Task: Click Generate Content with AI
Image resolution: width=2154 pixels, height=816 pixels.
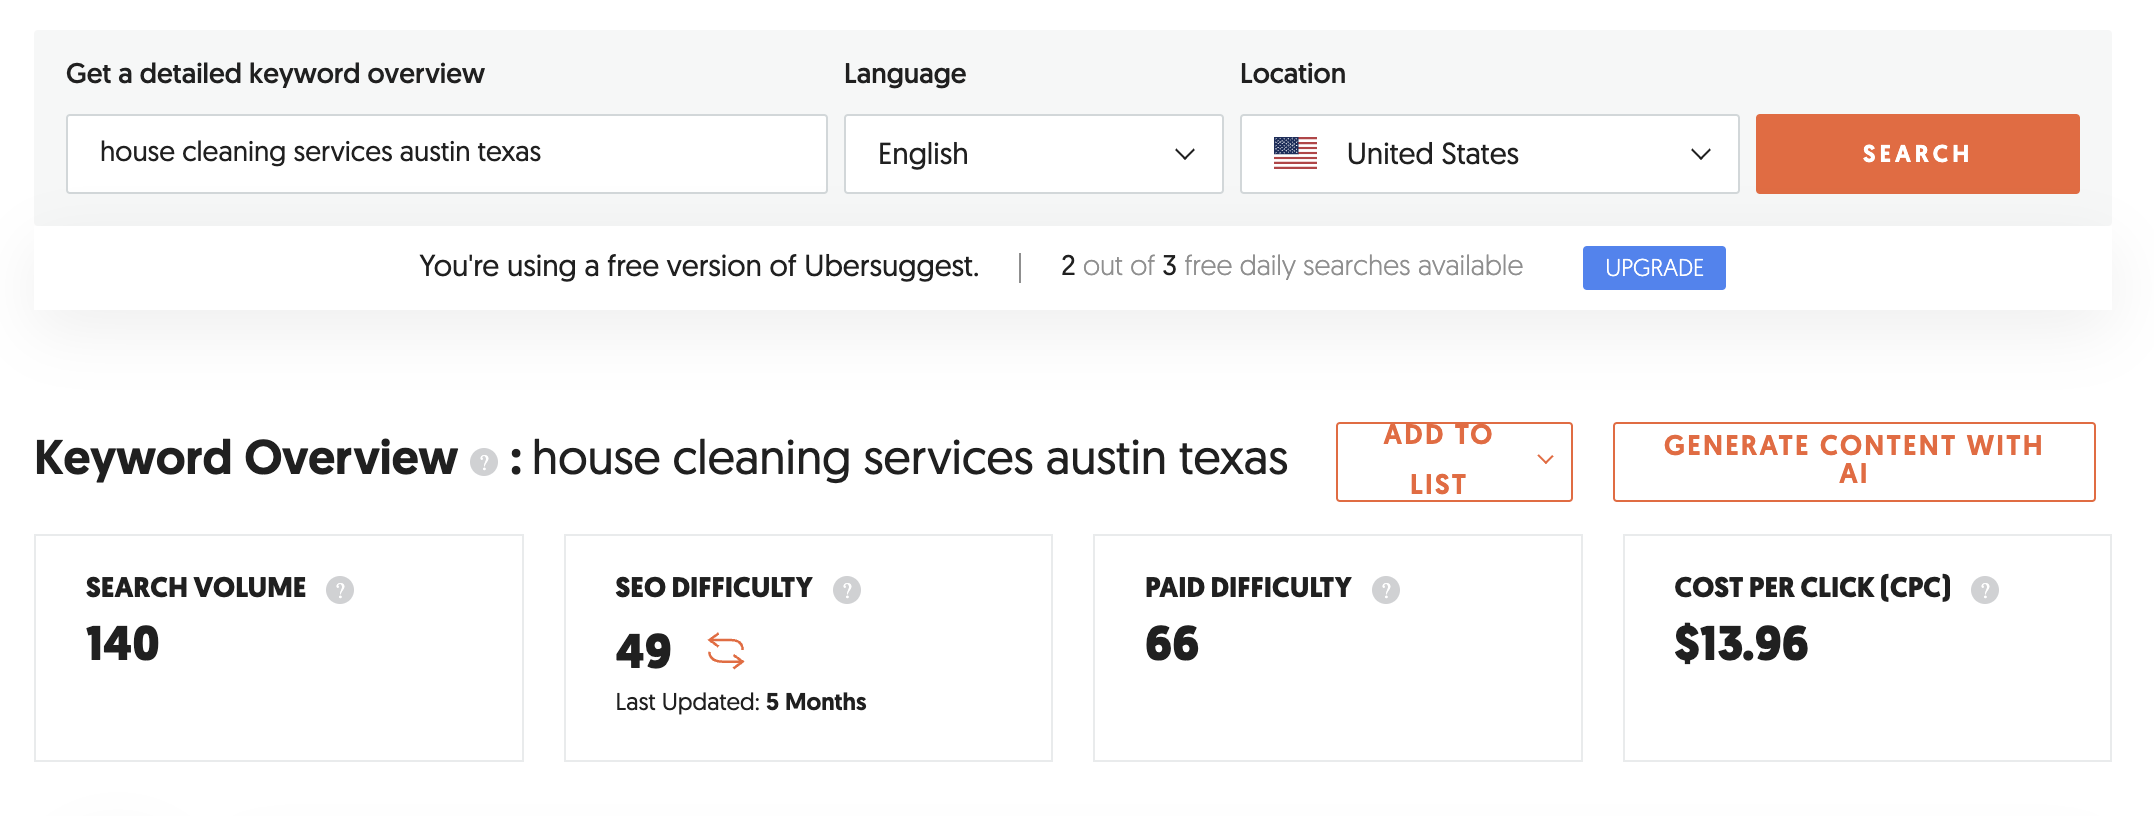Action: click(x=1852, y=461)
